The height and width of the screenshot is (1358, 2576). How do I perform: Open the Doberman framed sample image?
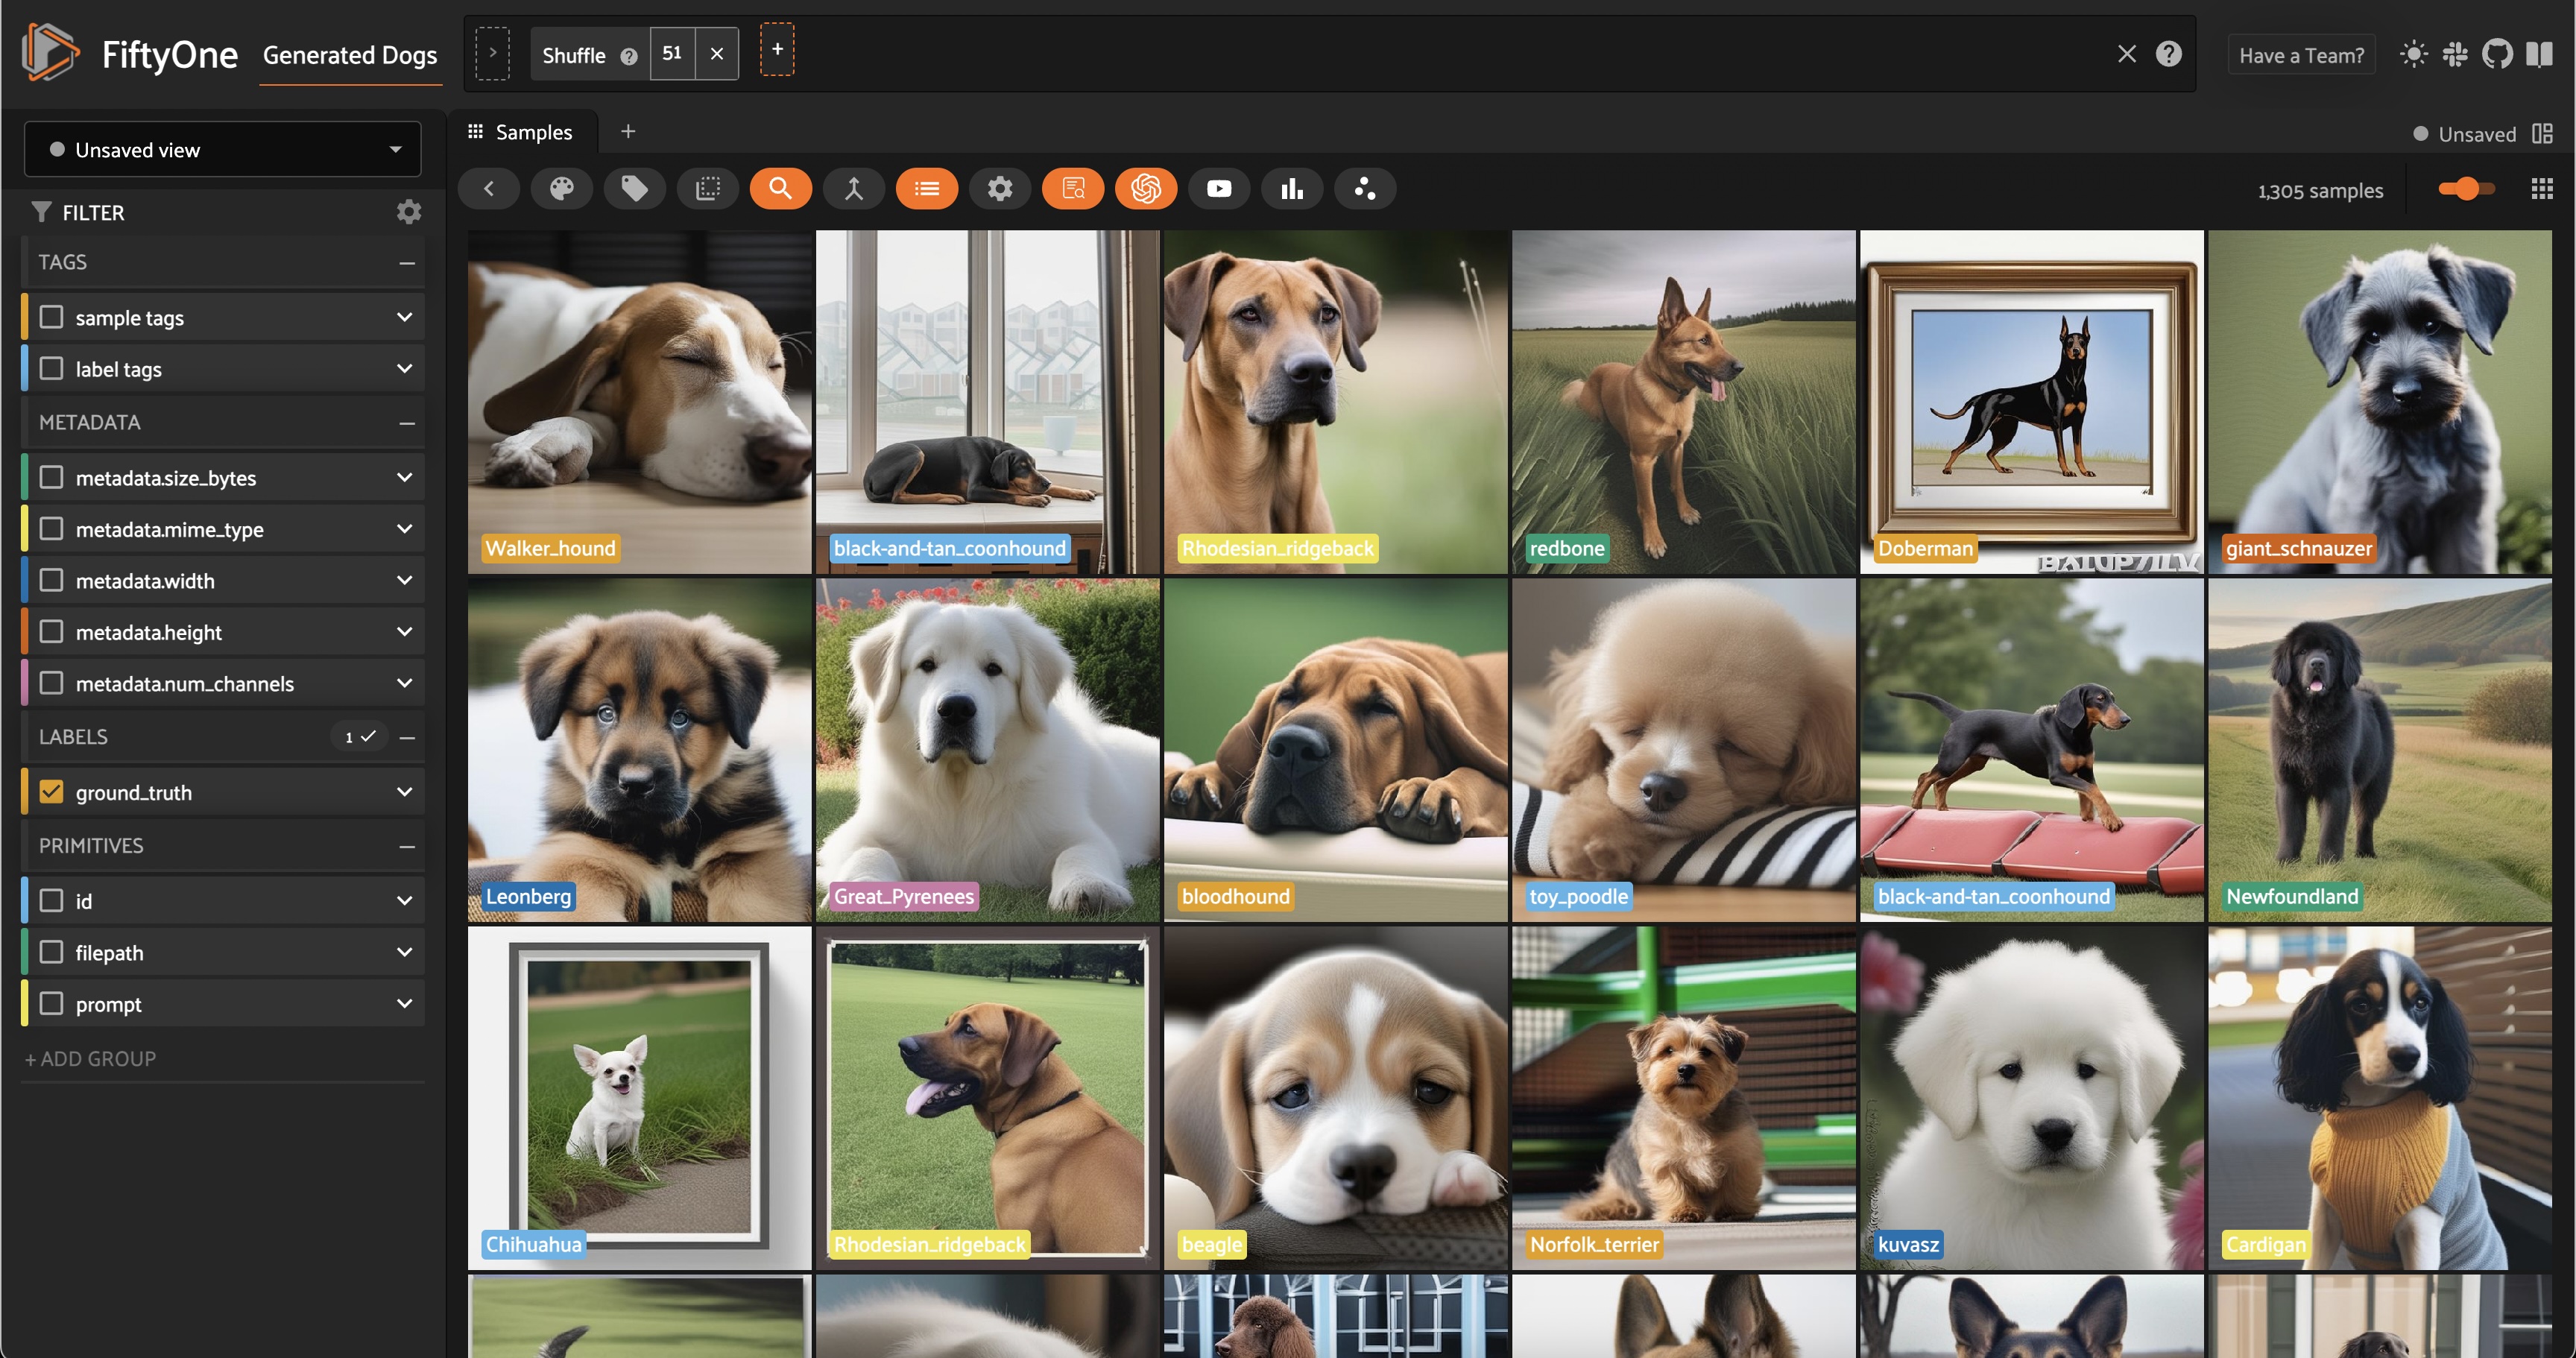tap(2031, 402)
